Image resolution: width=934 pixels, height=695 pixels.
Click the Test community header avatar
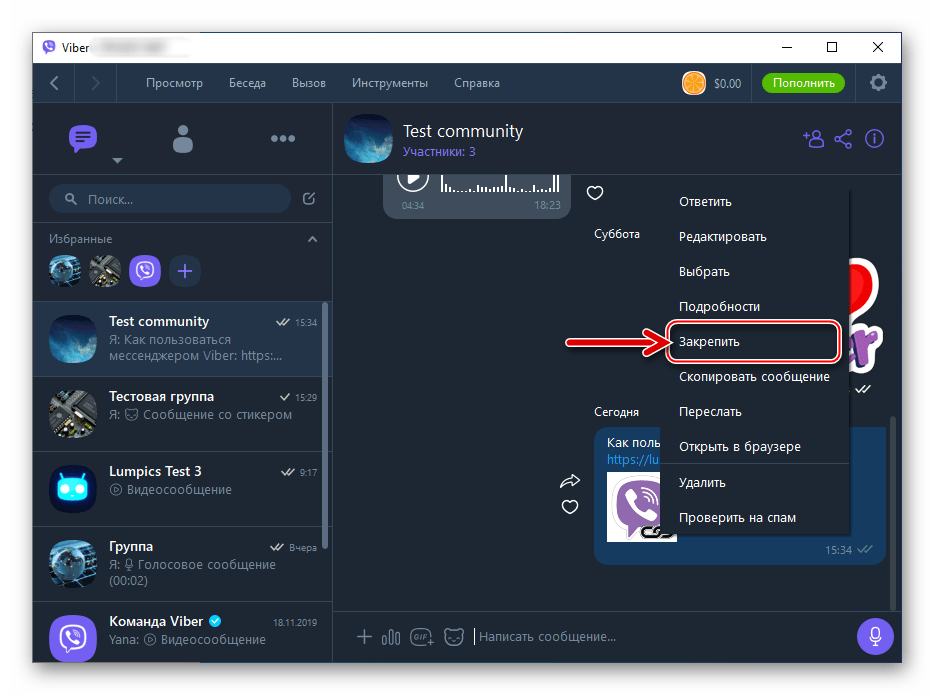(x=368, y=139)
